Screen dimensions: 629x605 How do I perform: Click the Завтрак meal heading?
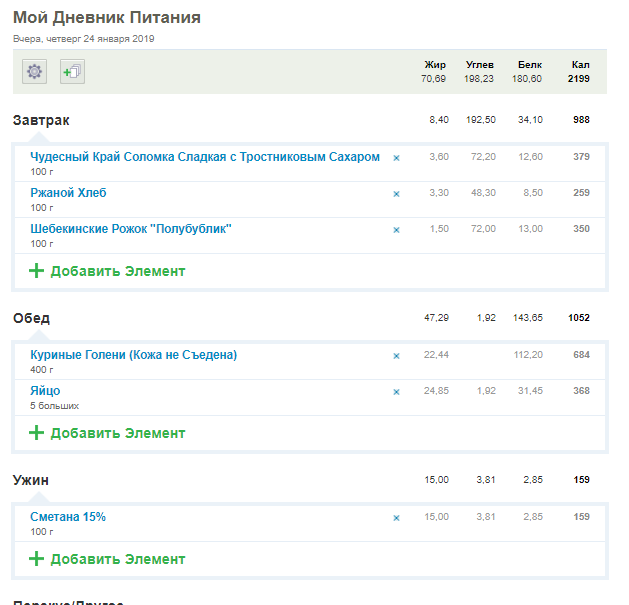coord(41,120)
